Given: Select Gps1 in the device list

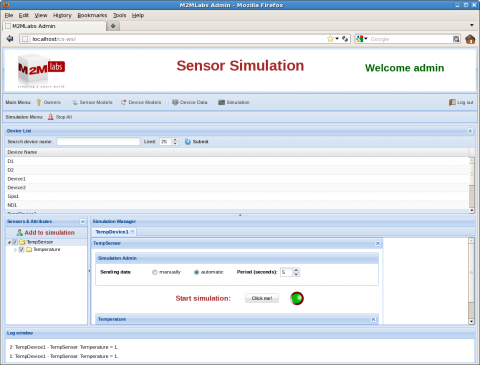Looking at the screenshot, I should [237, 196].
